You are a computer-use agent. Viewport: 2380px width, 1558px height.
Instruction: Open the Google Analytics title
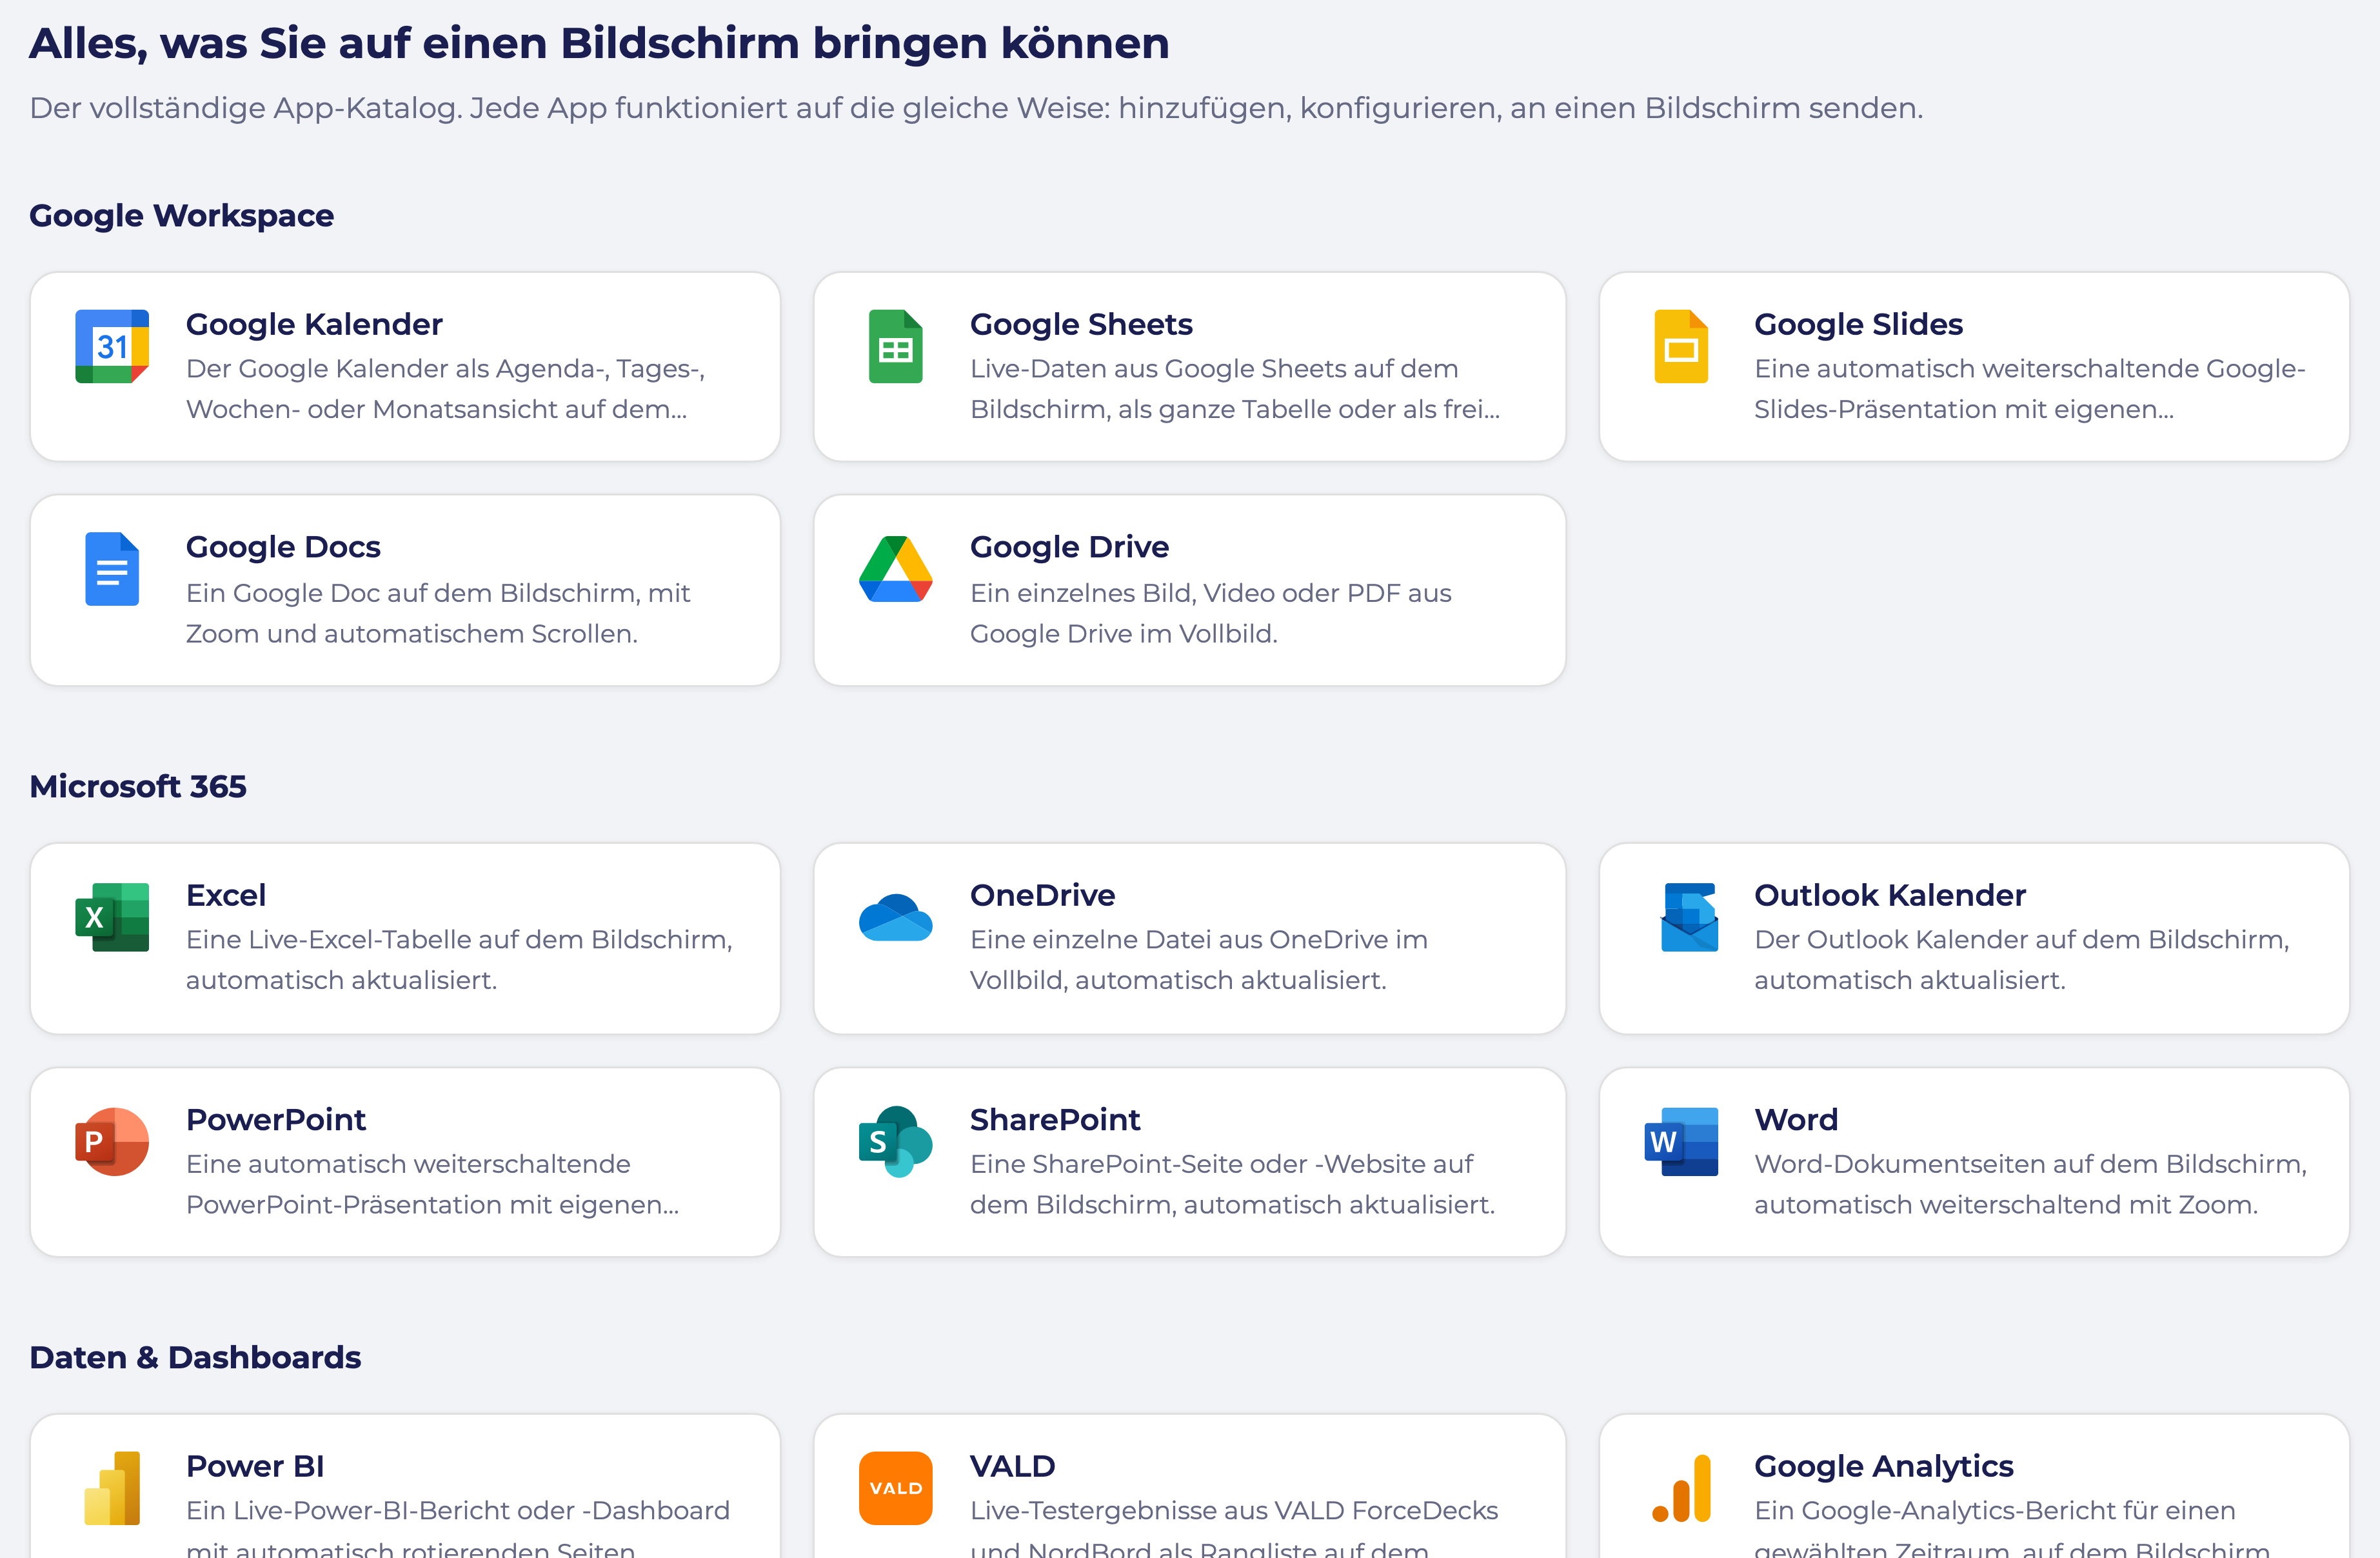1883,1466
